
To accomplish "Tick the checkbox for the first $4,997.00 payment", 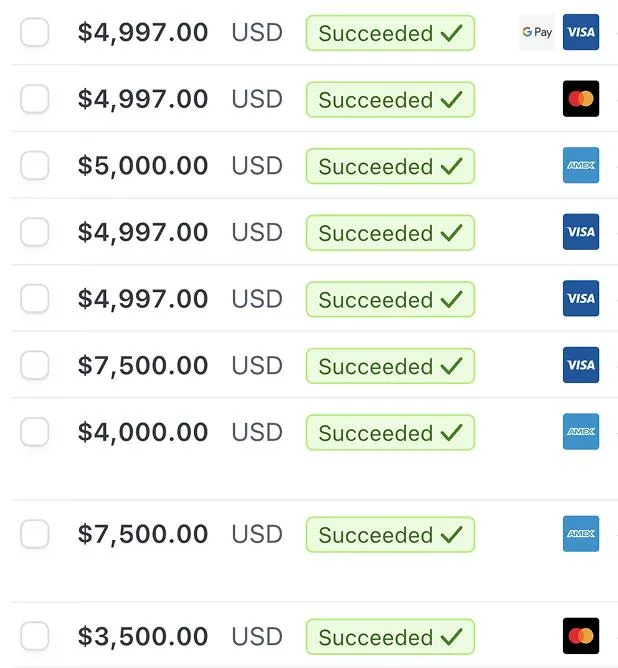I will click(34, 32).
